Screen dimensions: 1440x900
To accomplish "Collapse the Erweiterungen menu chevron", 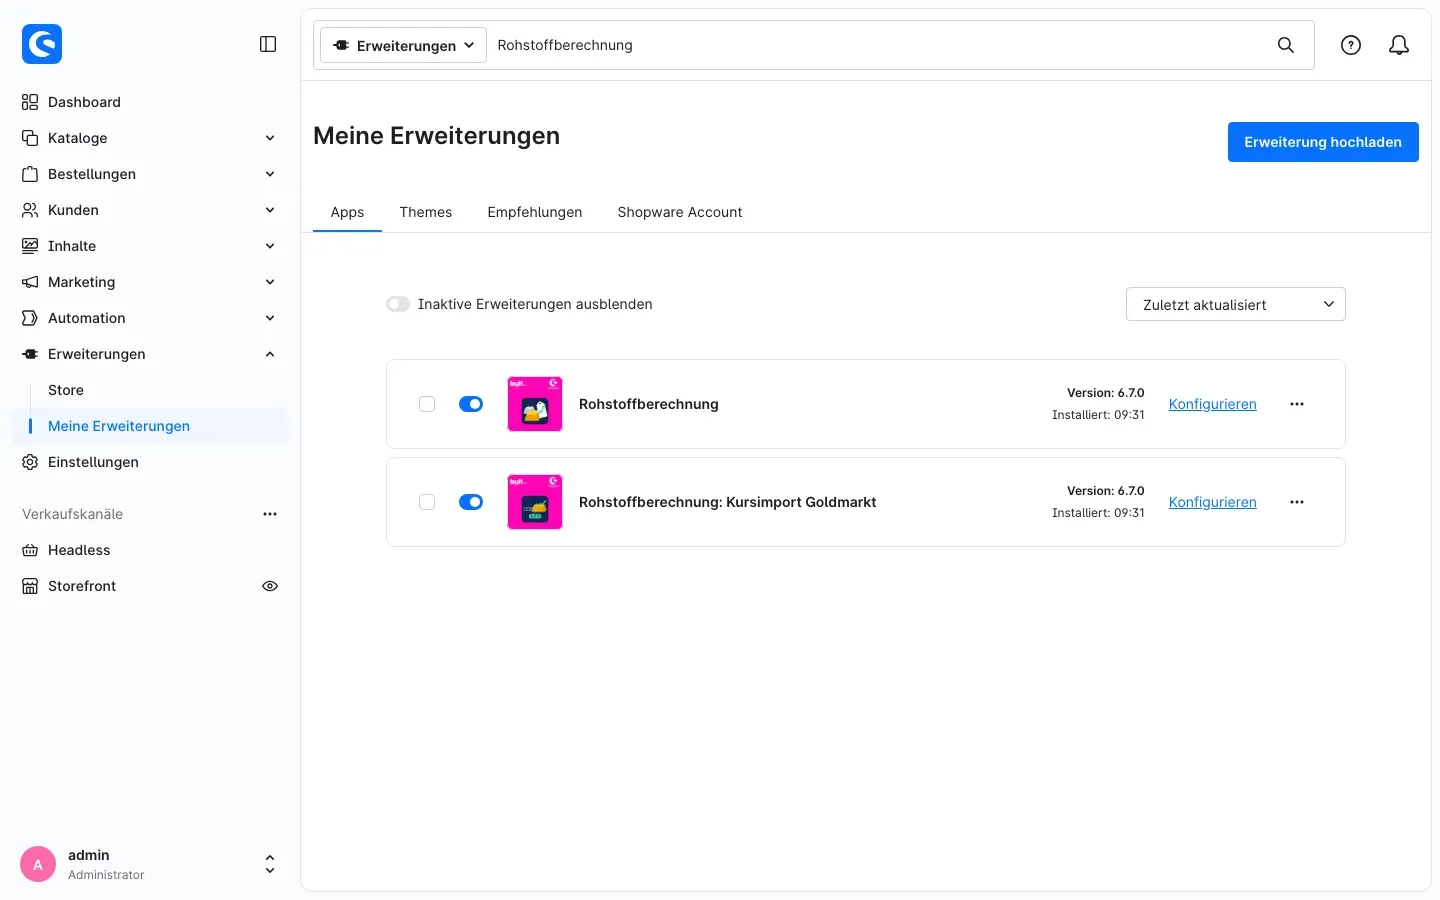I will (x=270, y=354).
